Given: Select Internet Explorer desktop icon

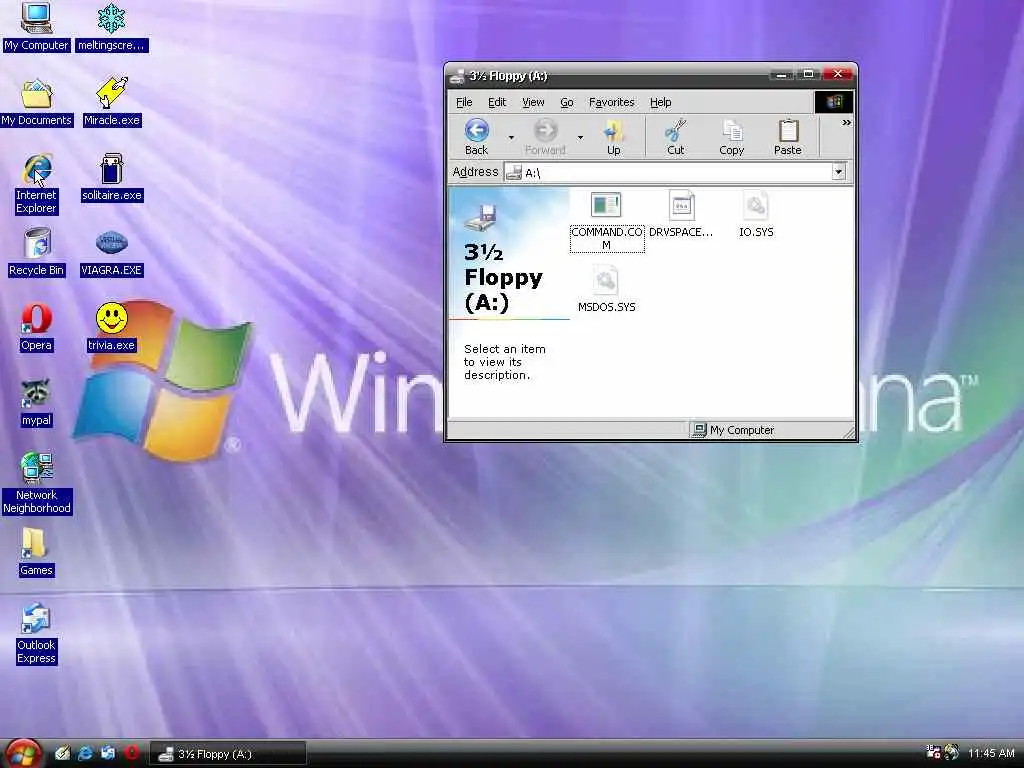Looking at the screenshot, I should click(x=37, y=169).
